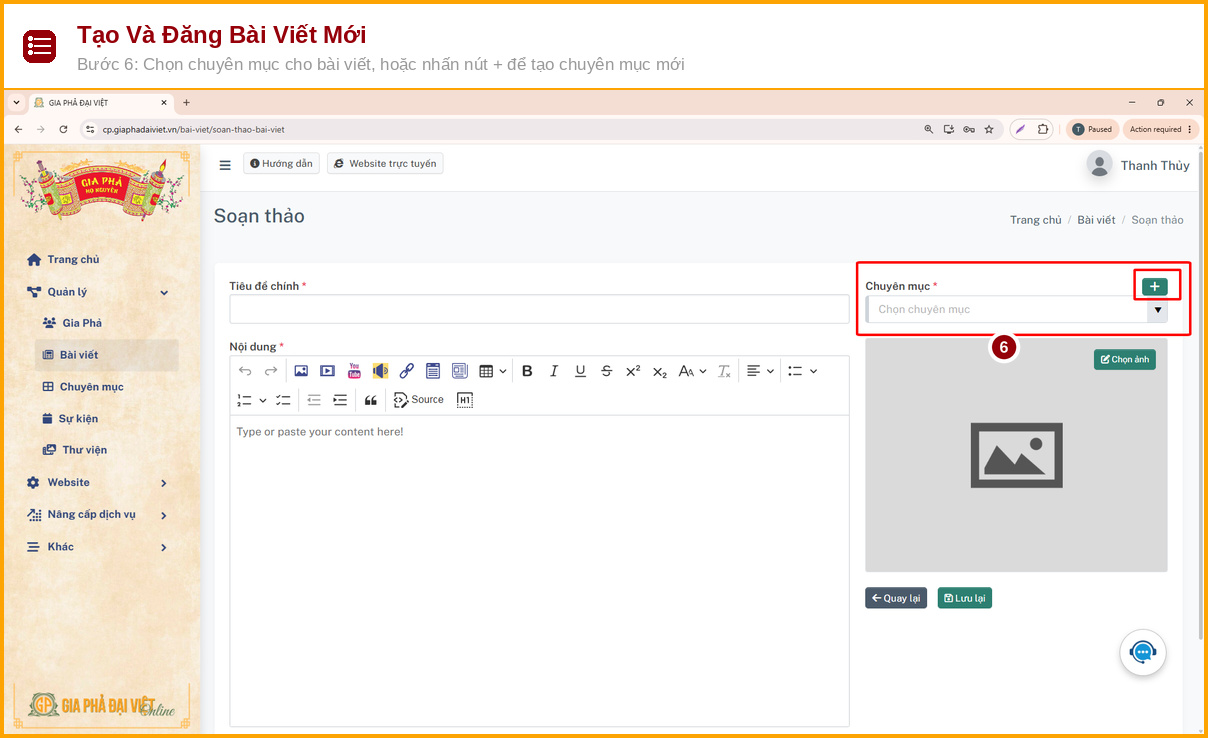Open Chuyên mục in sidebar

[83, 387]
